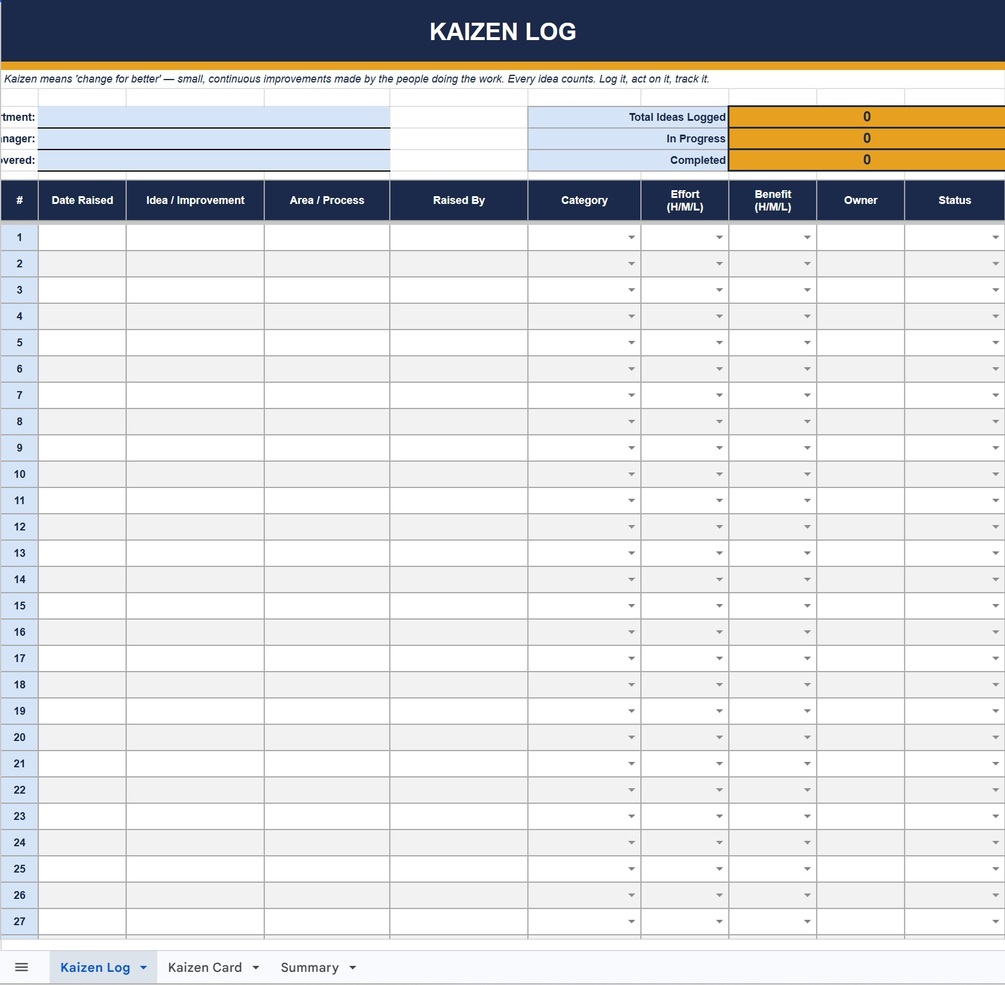Click the Effort (H/M/L) column header

point(685,201)
